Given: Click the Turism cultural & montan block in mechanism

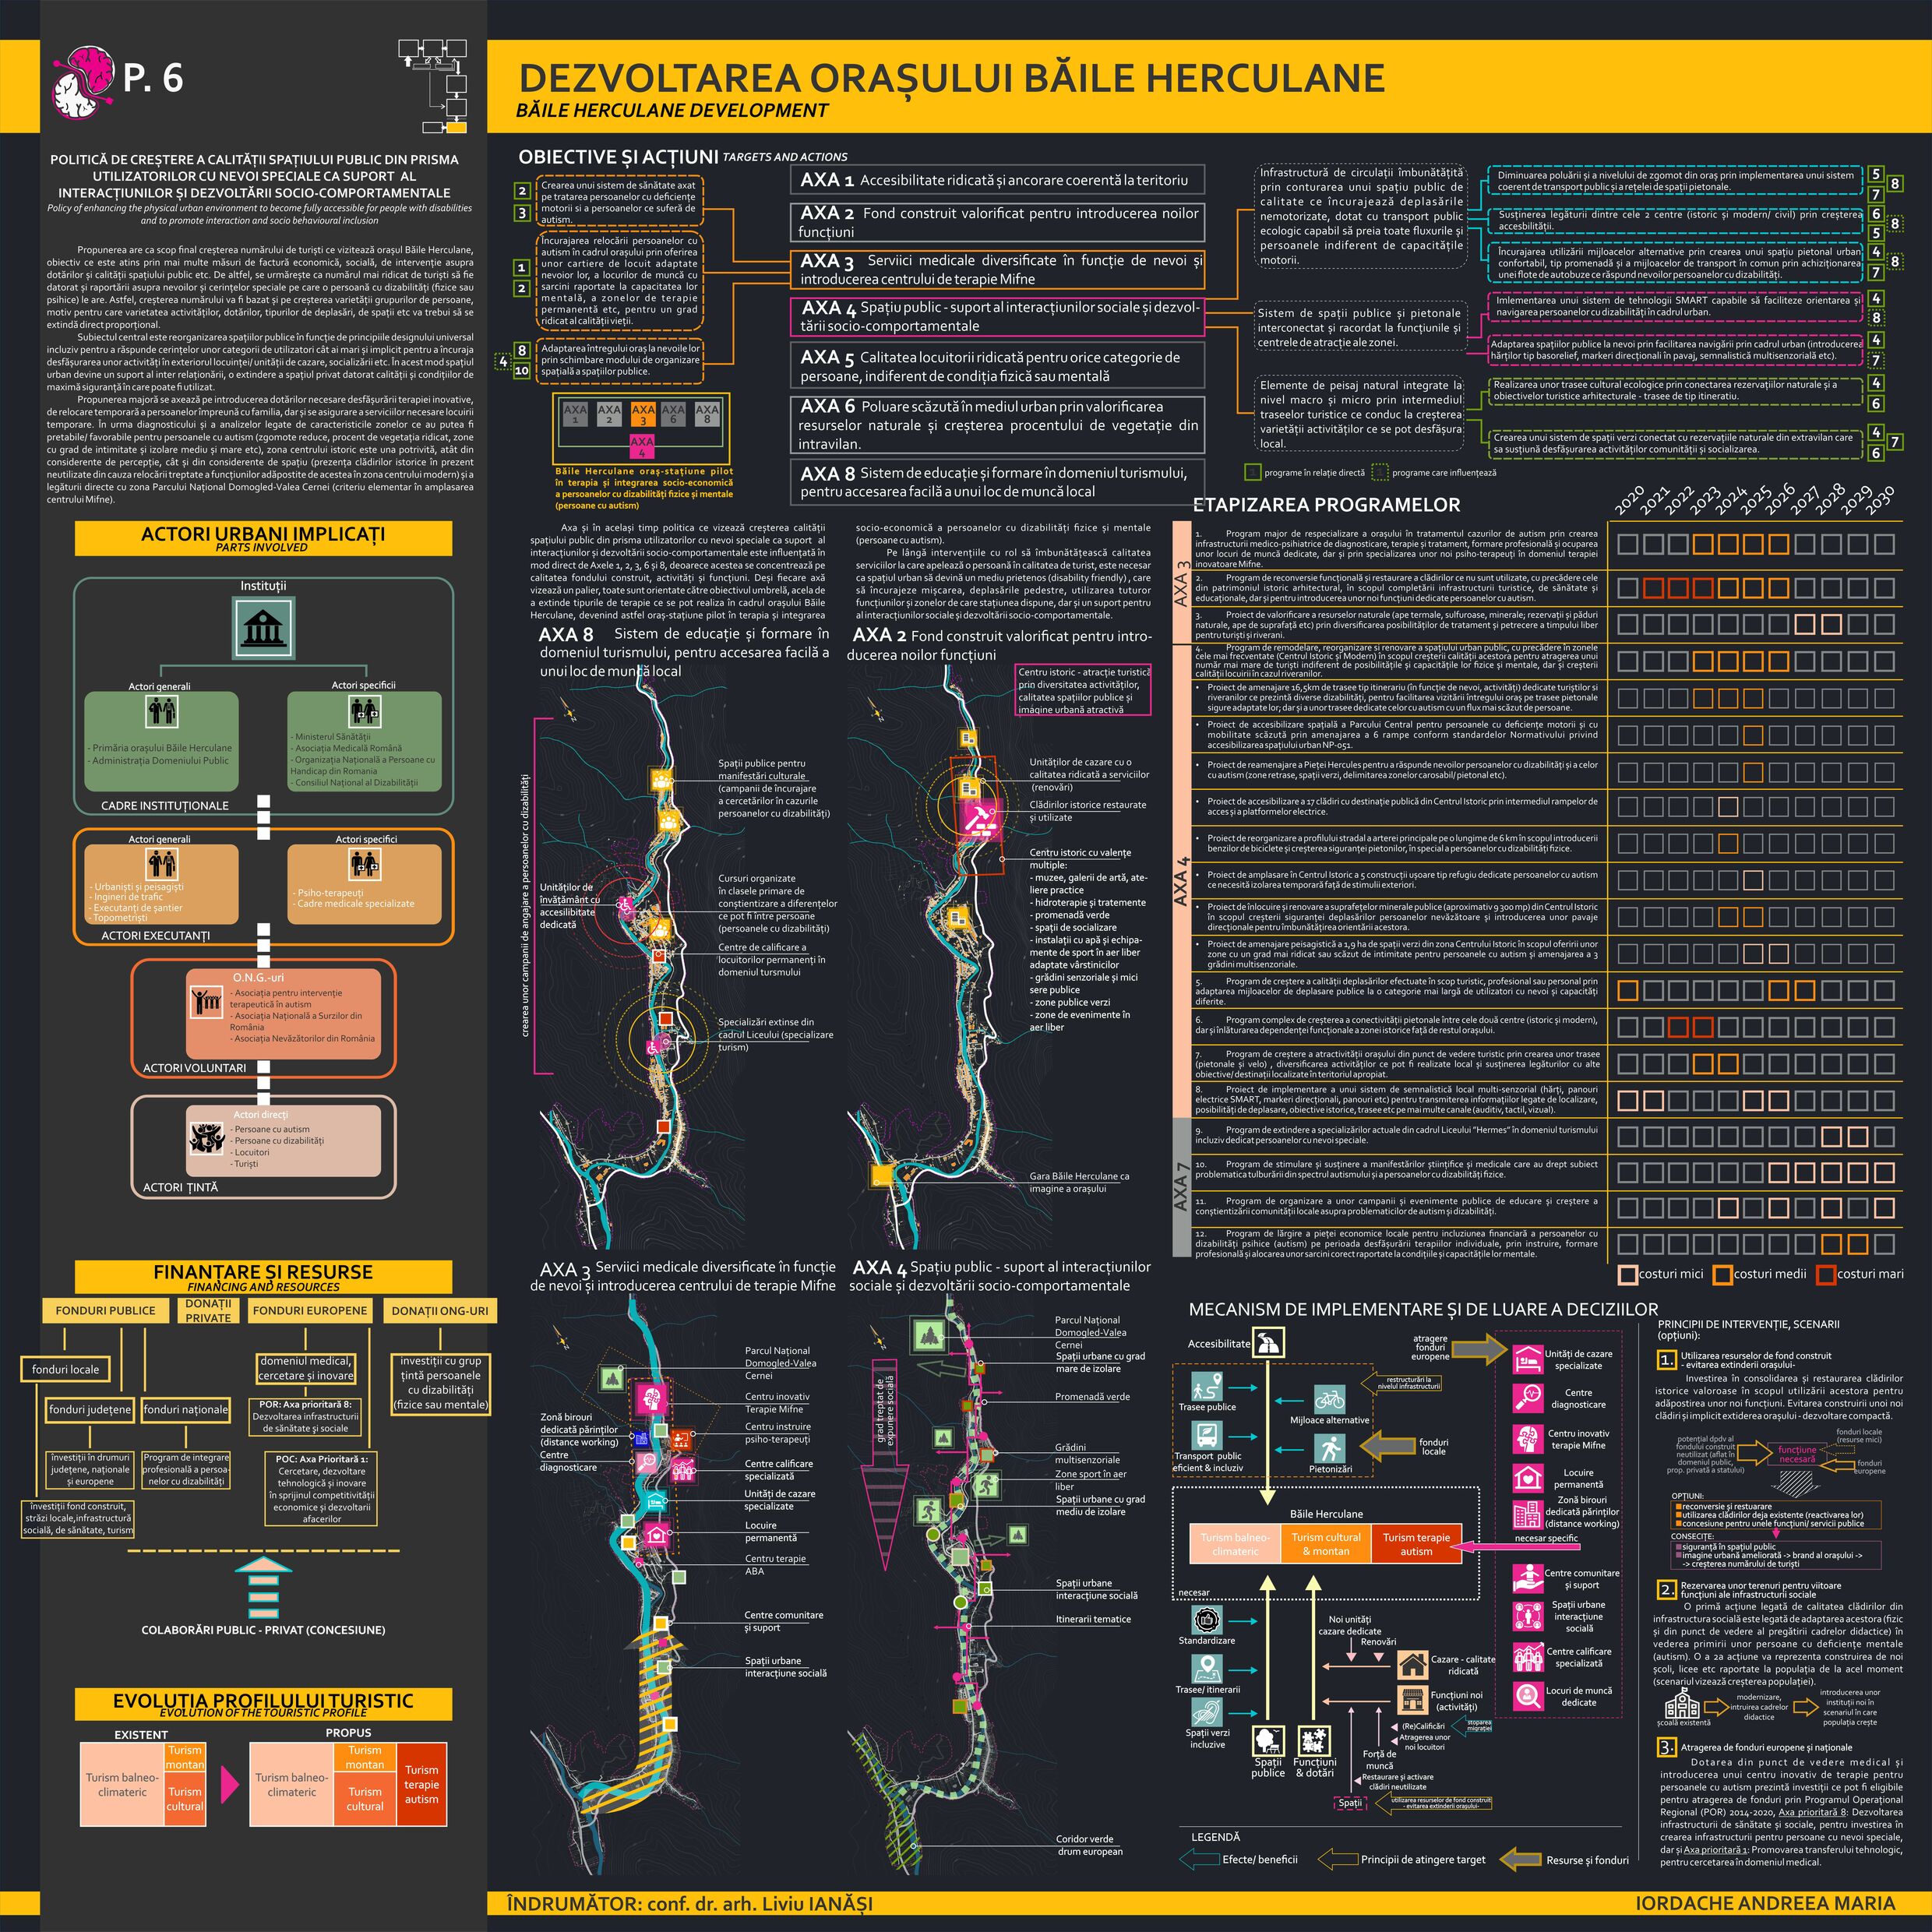Looking at the screenshot, I should pos(1326,1544).
